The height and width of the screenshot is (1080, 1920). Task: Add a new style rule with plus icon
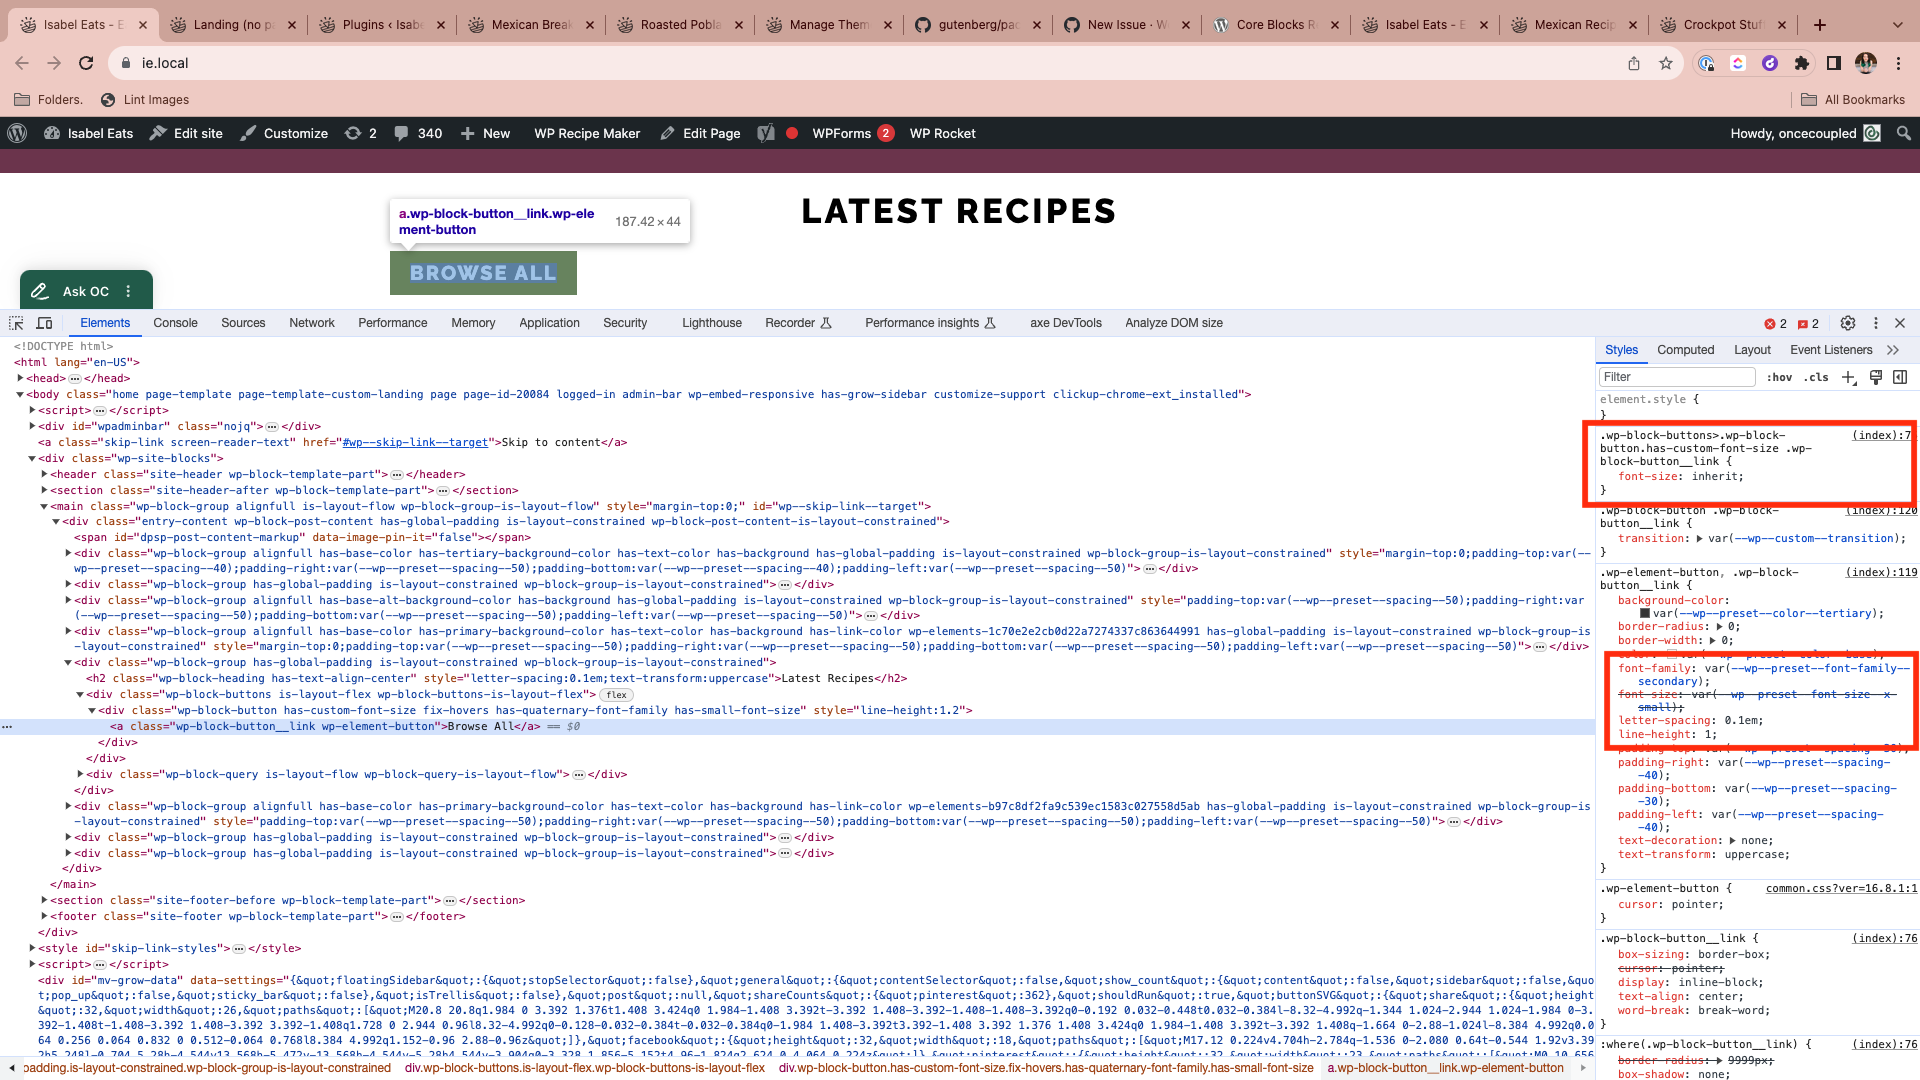coord(1848,377)
